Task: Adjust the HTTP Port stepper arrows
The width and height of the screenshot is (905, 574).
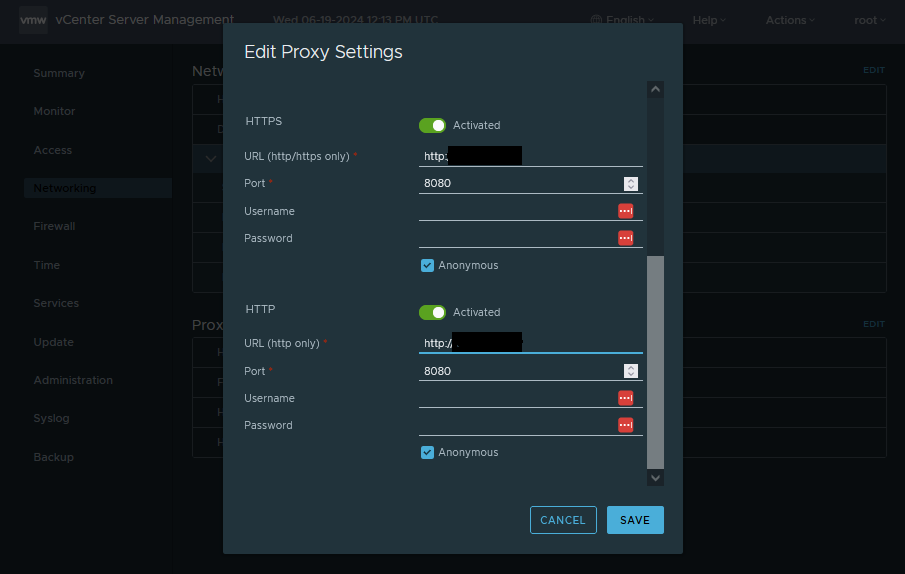Action: [631, 371]
